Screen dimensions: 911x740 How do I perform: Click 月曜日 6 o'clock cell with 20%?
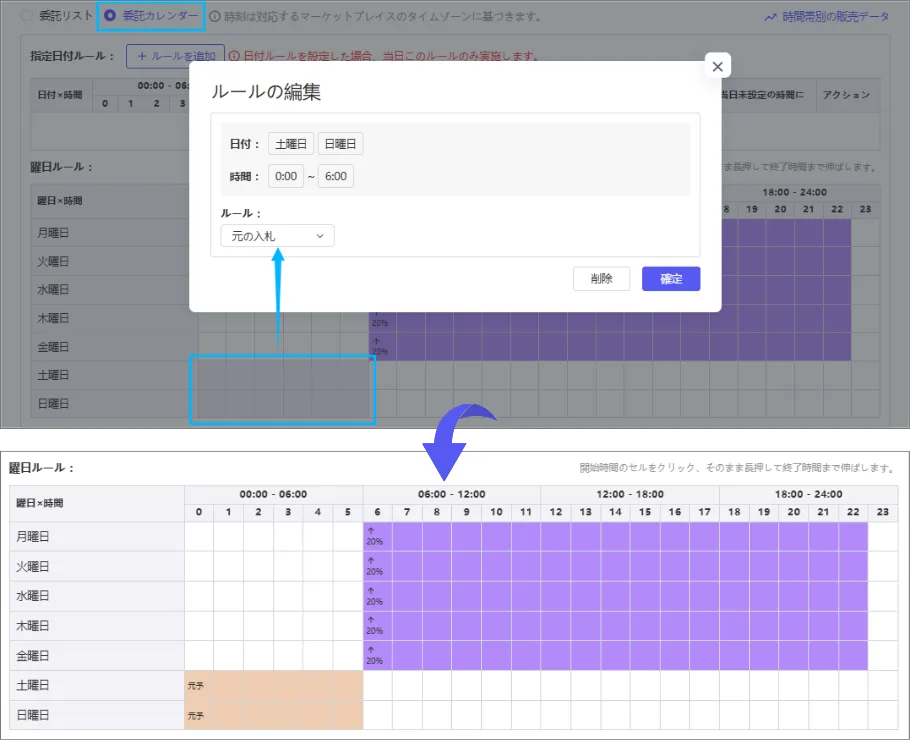pos(378,537)
